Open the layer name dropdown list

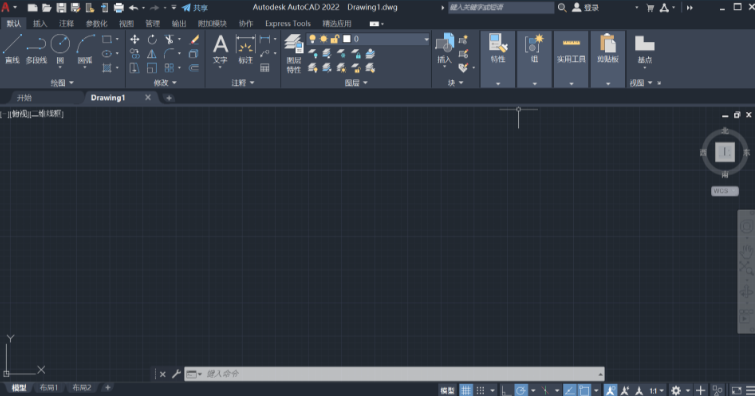(426, 39)
